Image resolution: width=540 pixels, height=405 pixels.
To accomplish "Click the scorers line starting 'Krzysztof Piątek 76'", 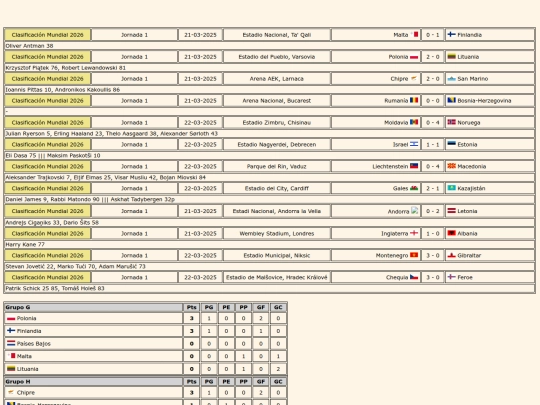I will (x=65, y=68).
